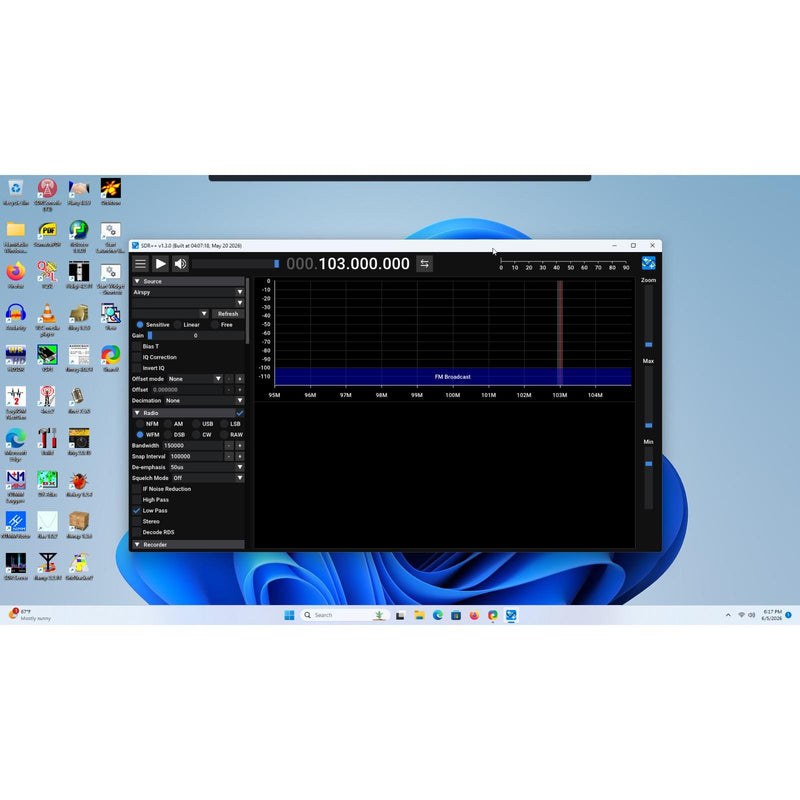Click the SDR++ taskbar icon
Screen dimensions: 800x800
click(511, 615)
